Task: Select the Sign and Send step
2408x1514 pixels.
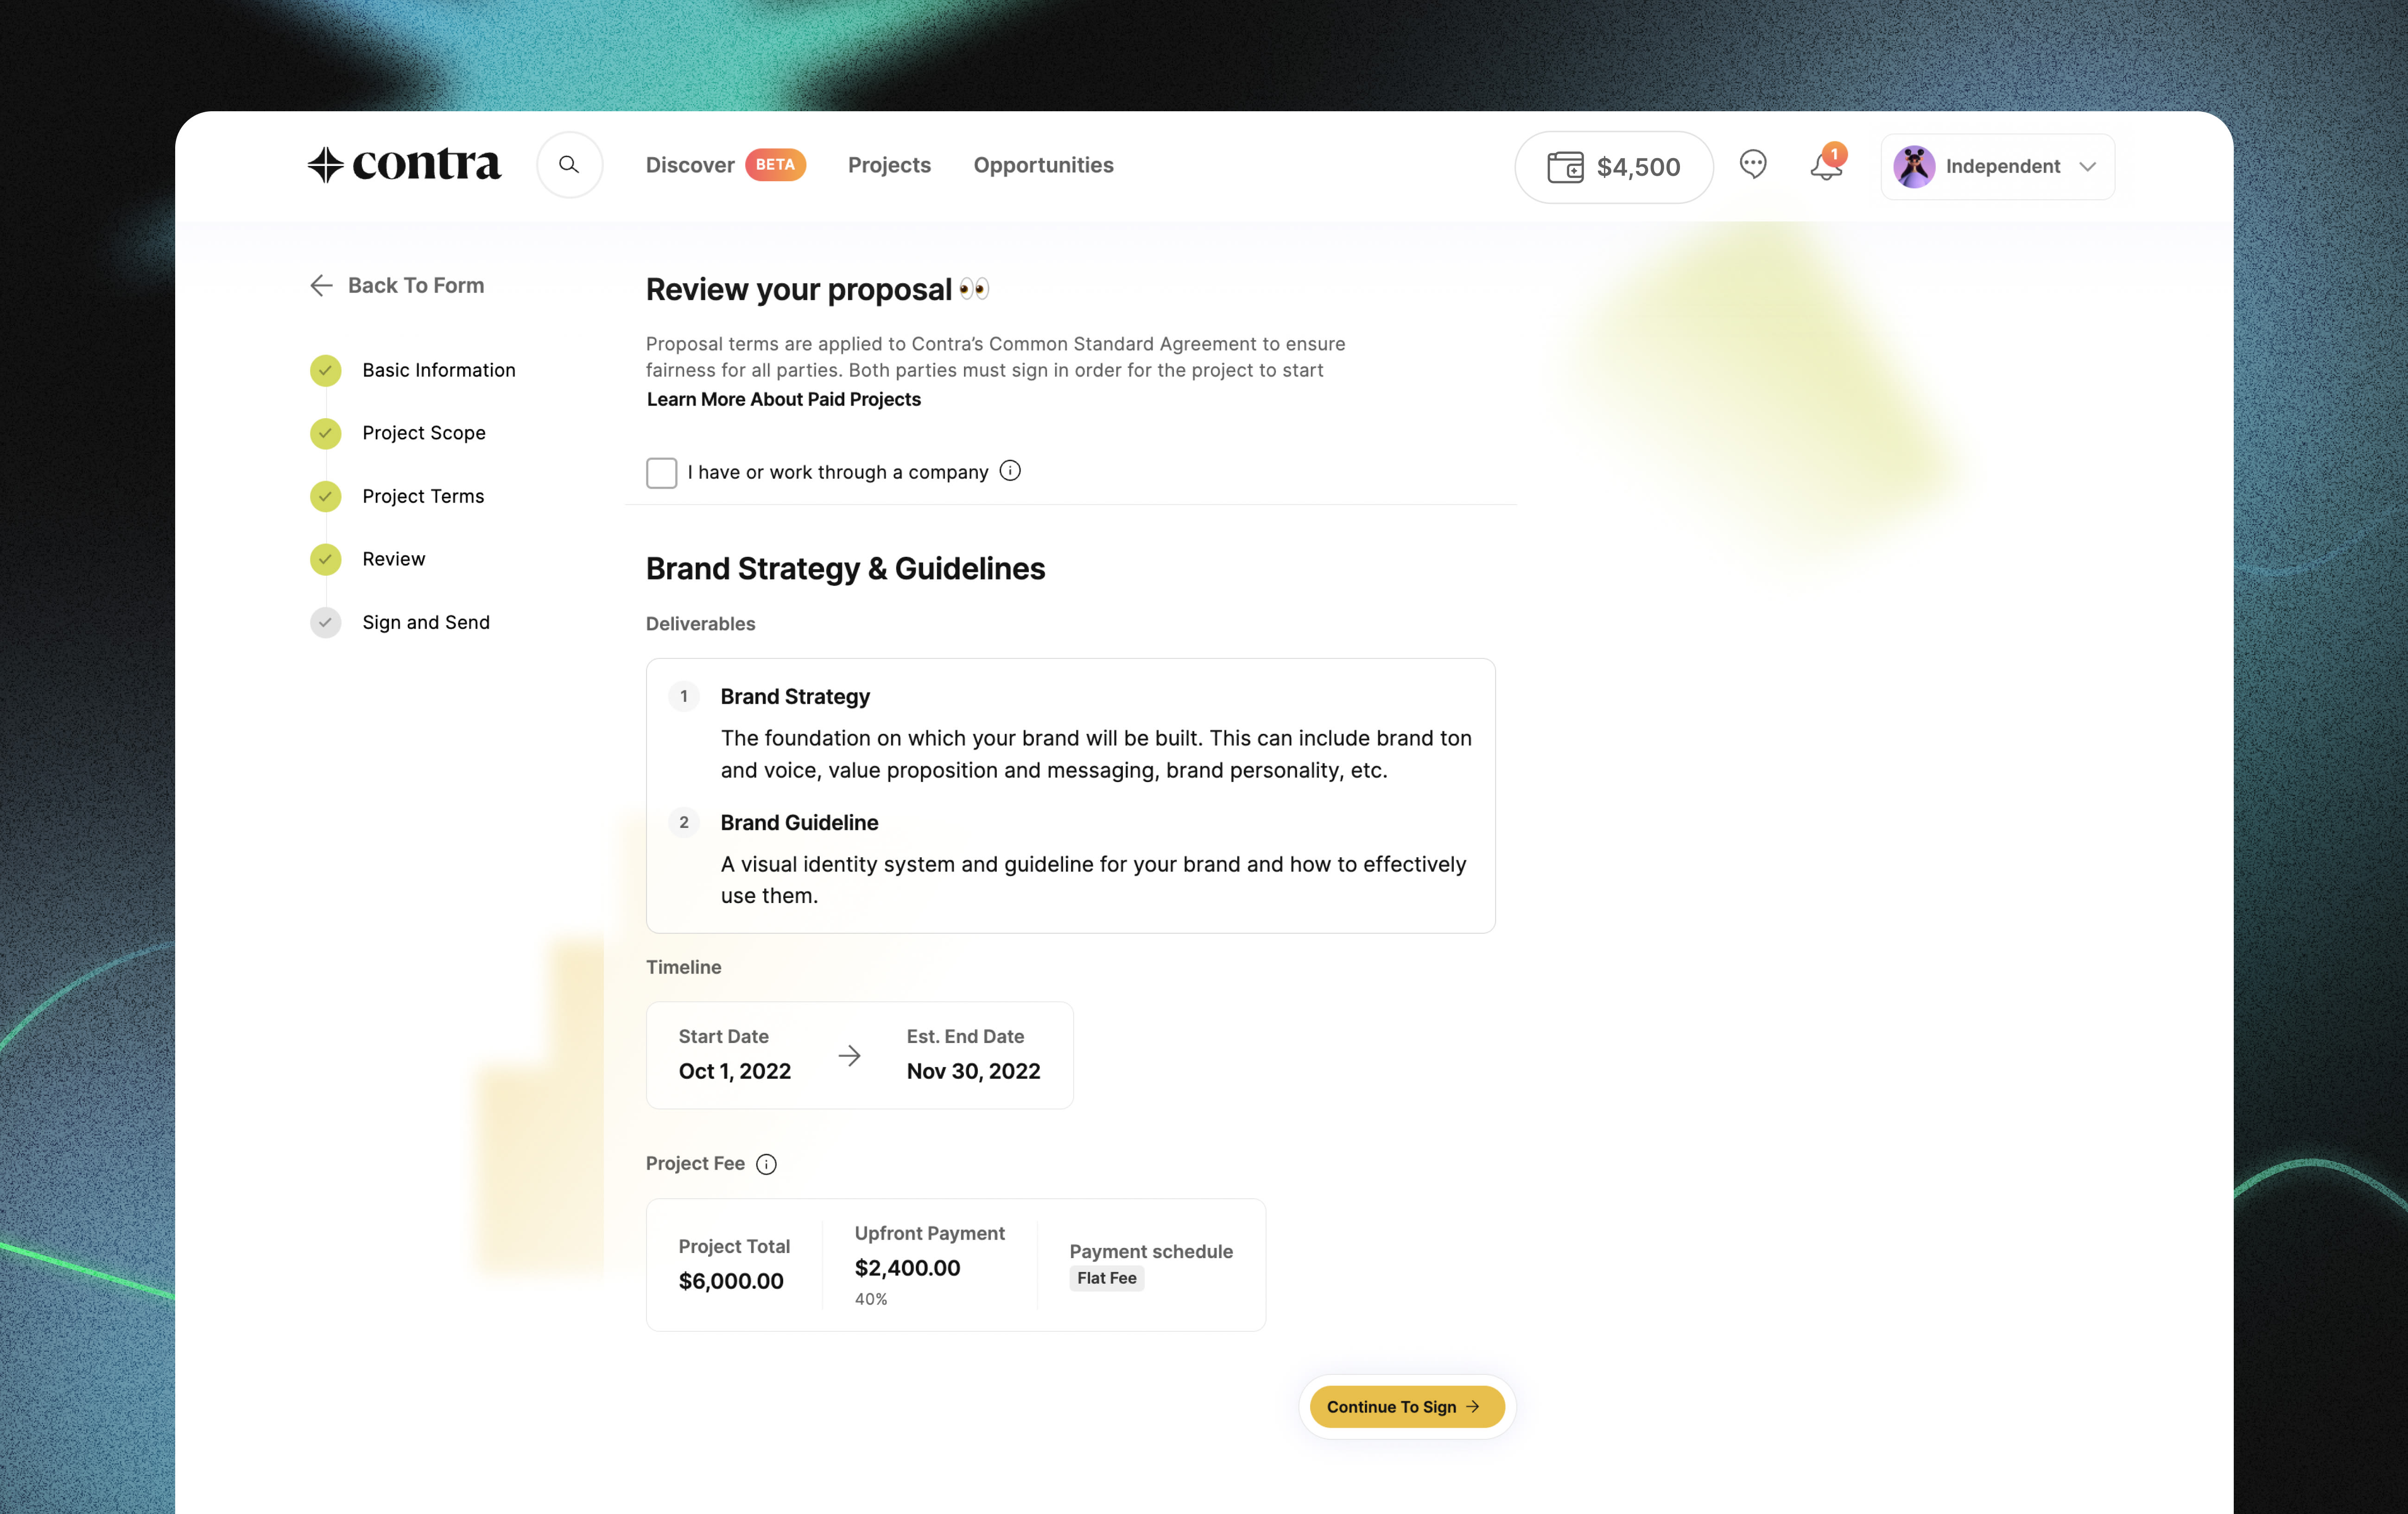Action: tap(425, 622)
